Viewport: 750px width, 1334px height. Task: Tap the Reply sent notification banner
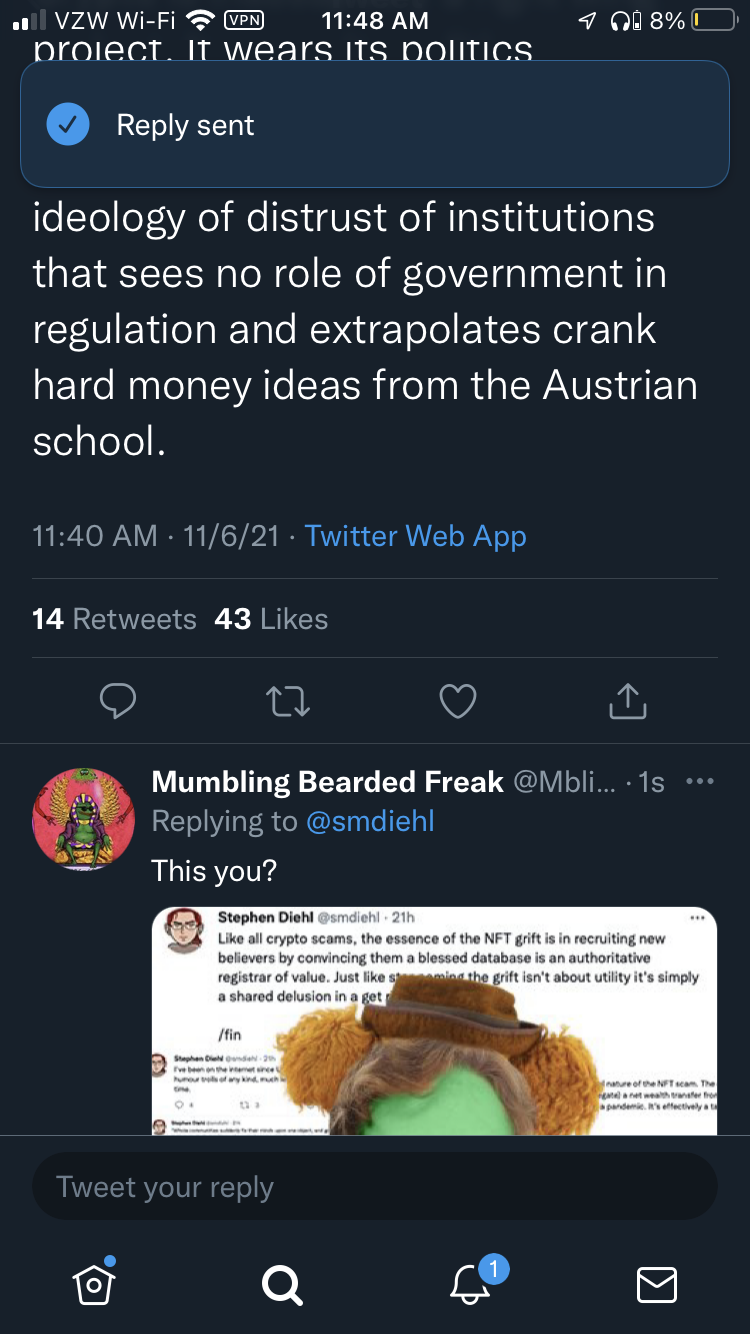click(x=375, y=124)
